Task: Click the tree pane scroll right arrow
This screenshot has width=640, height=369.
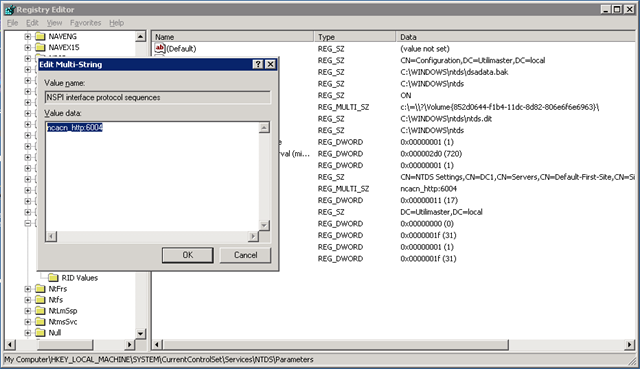Action: [x=129, y=345]
